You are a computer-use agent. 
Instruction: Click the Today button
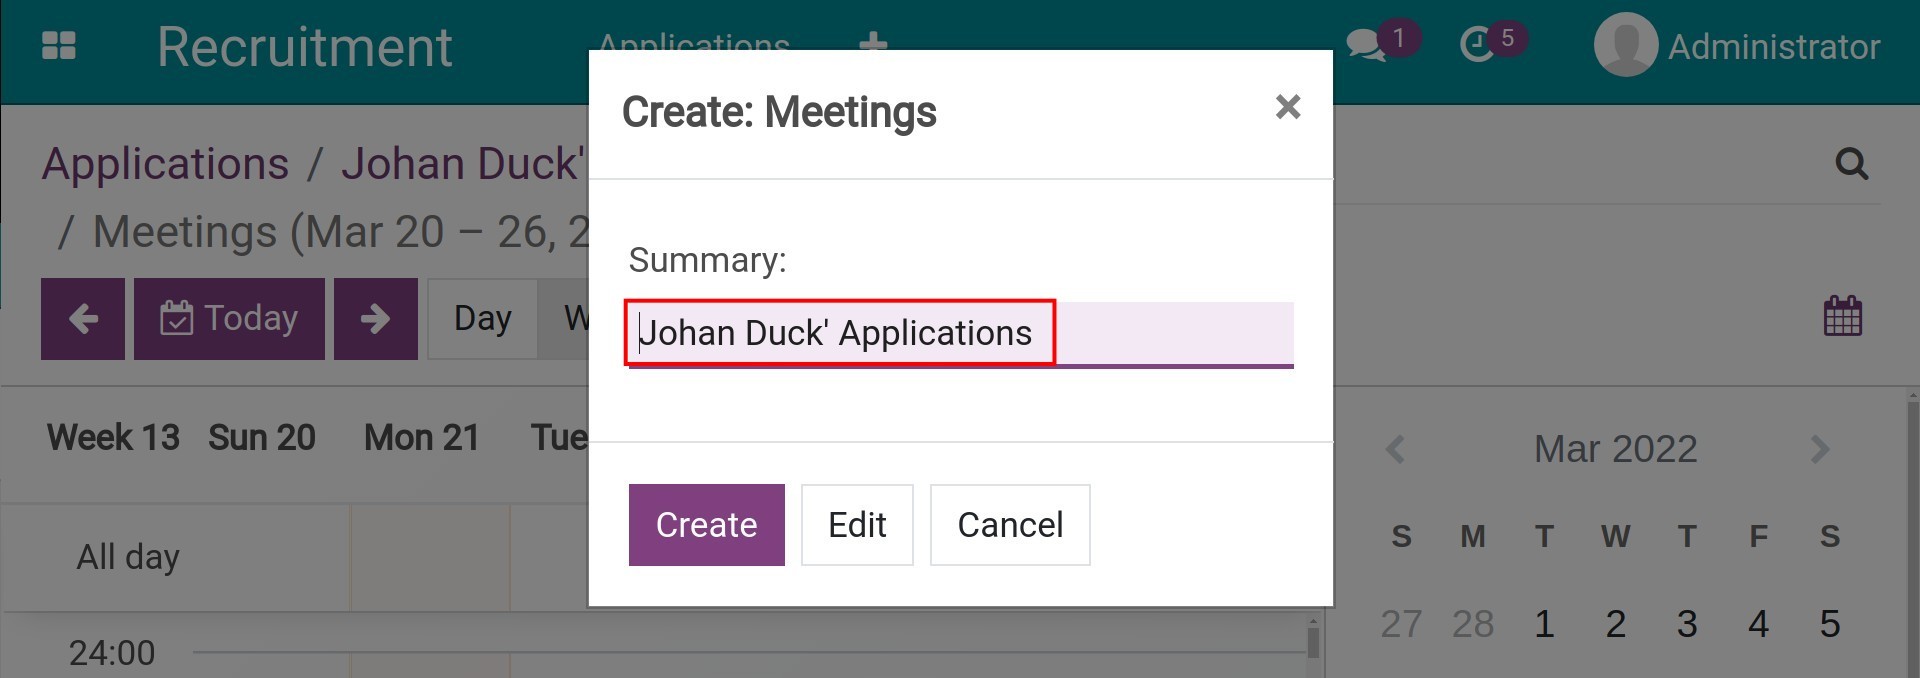coord(228,318)
